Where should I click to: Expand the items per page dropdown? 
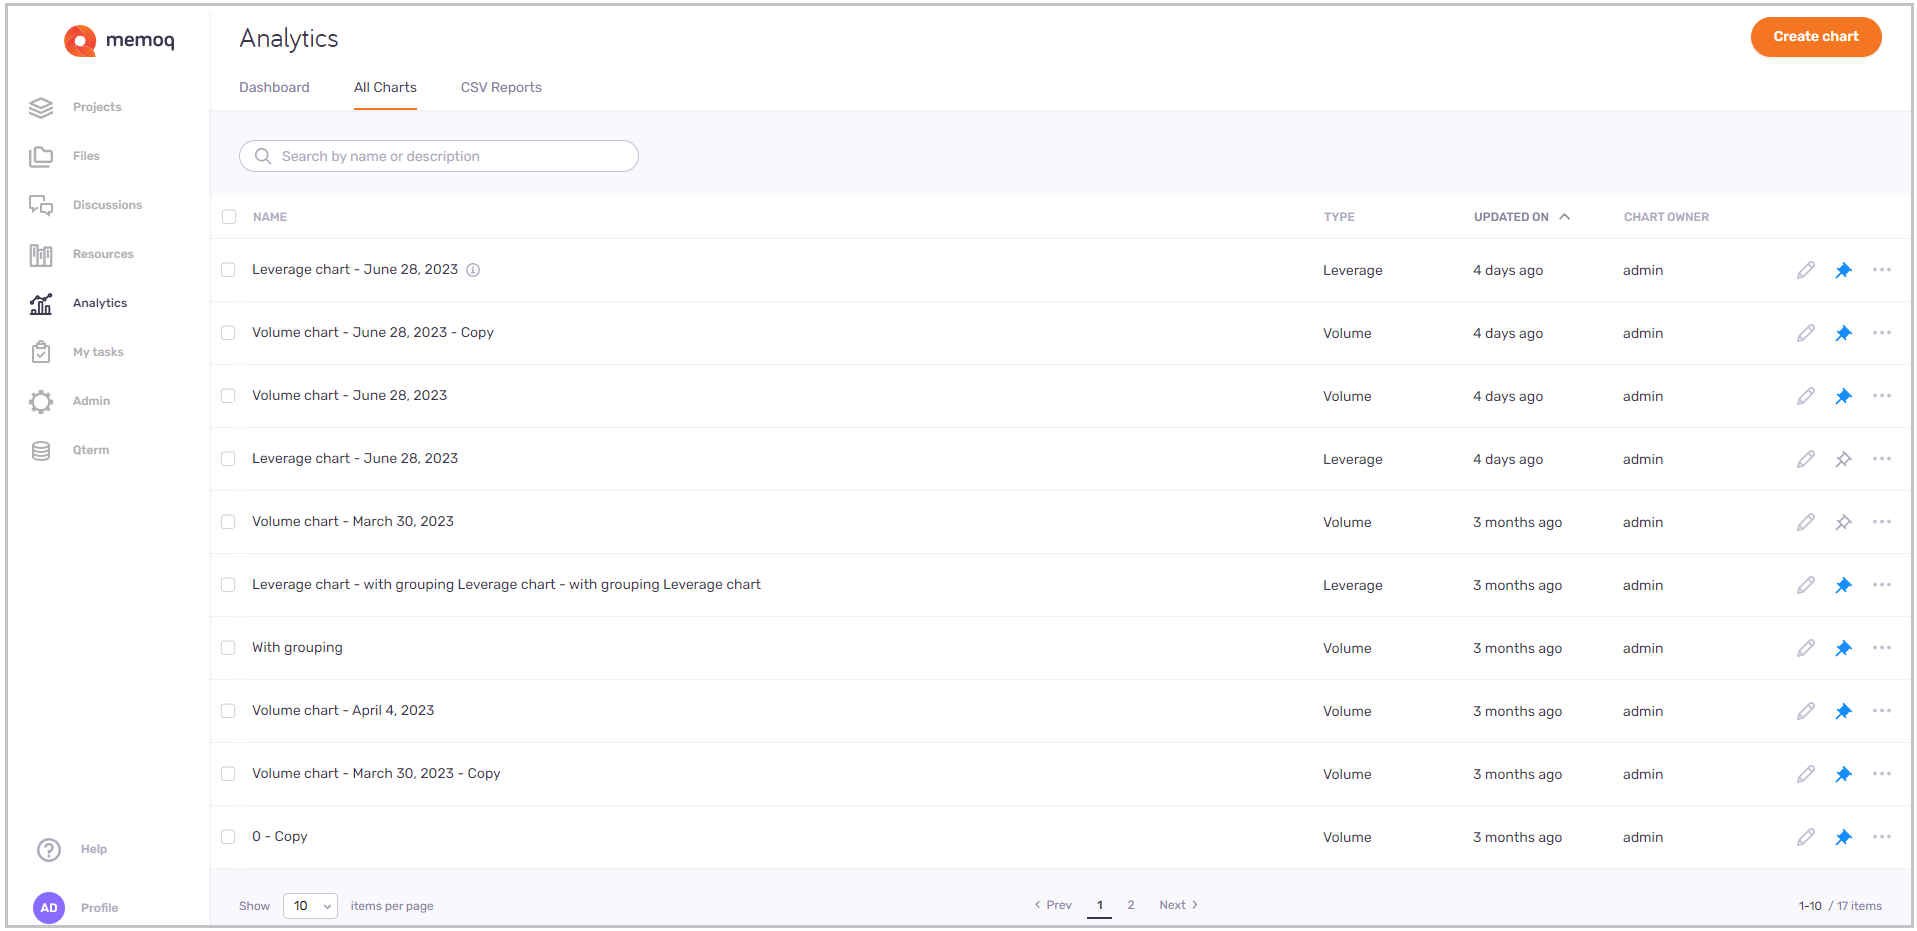tap(310, 906)
